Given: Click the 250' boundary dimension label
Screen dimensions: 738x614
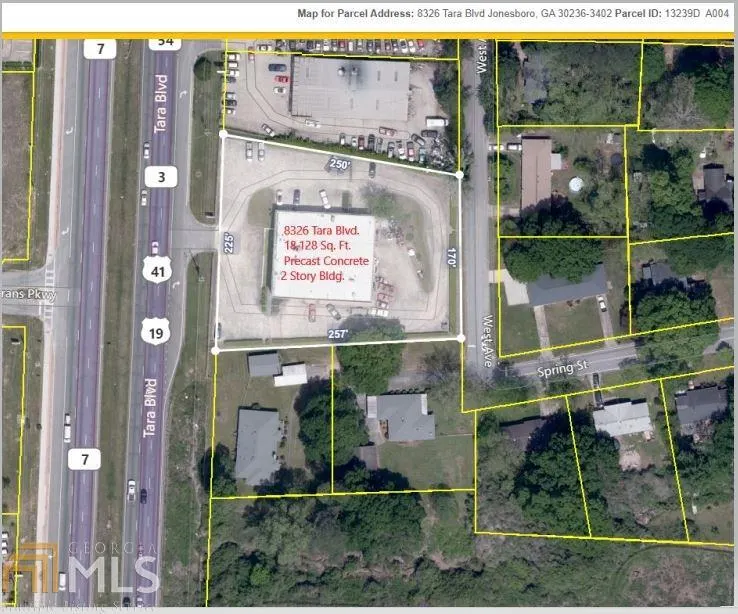Looking at the screenshot, I should coord(341,163).
